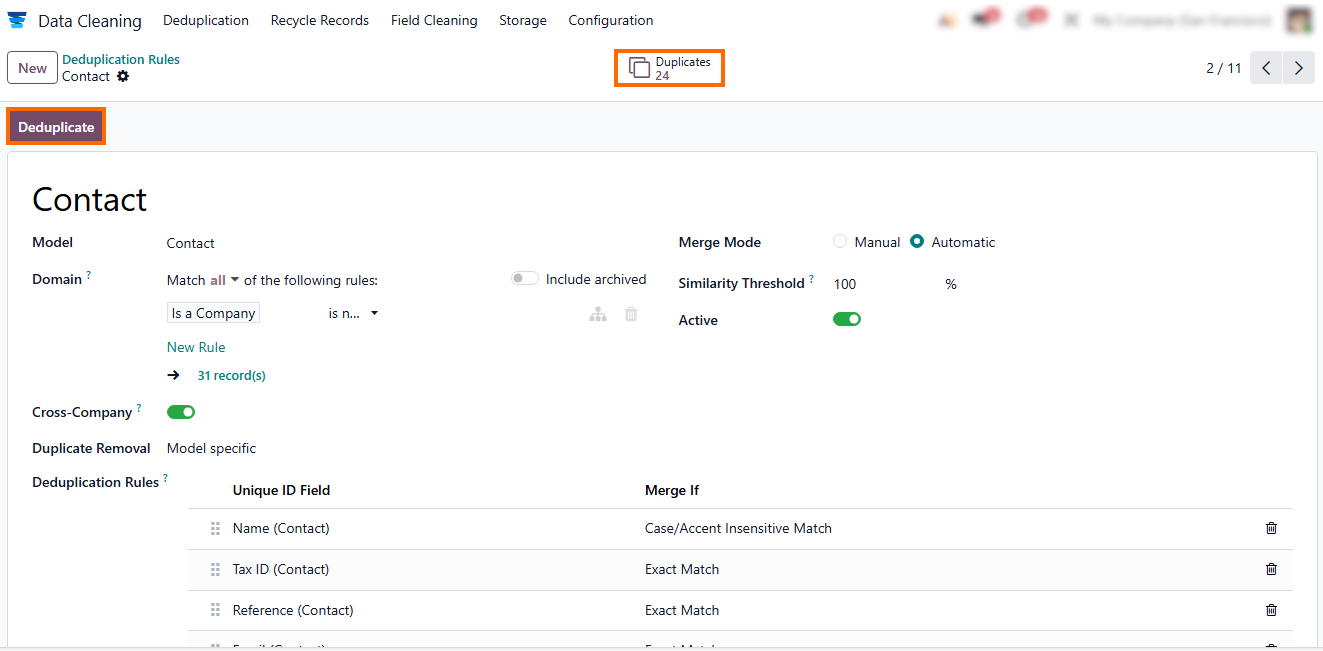Open the Duplicates smart button
The height and width of the screenshot is (651, 1323).
(669, 68)
